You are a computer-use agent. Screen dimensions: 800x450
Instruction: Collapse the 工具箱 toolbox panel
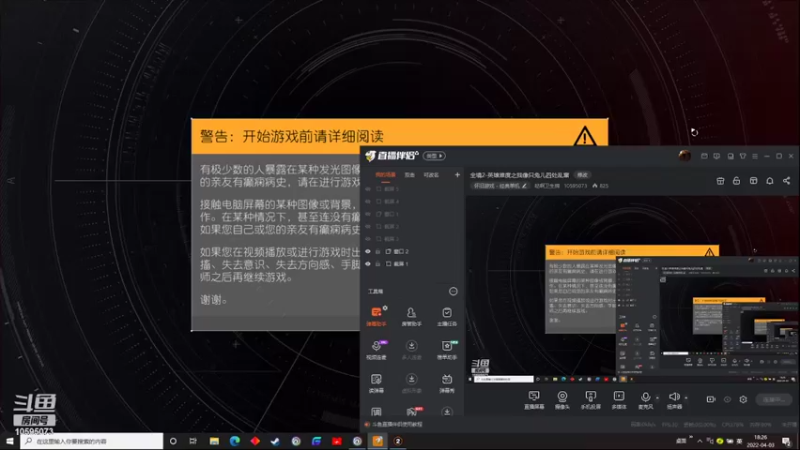pos(453,291)
